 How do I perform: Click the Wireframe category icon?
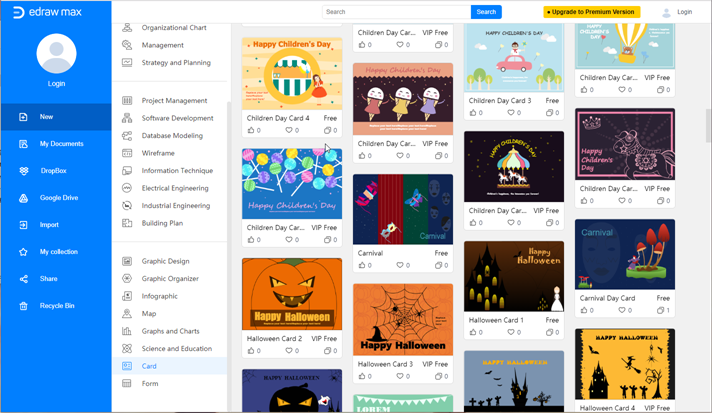point(127,153)
